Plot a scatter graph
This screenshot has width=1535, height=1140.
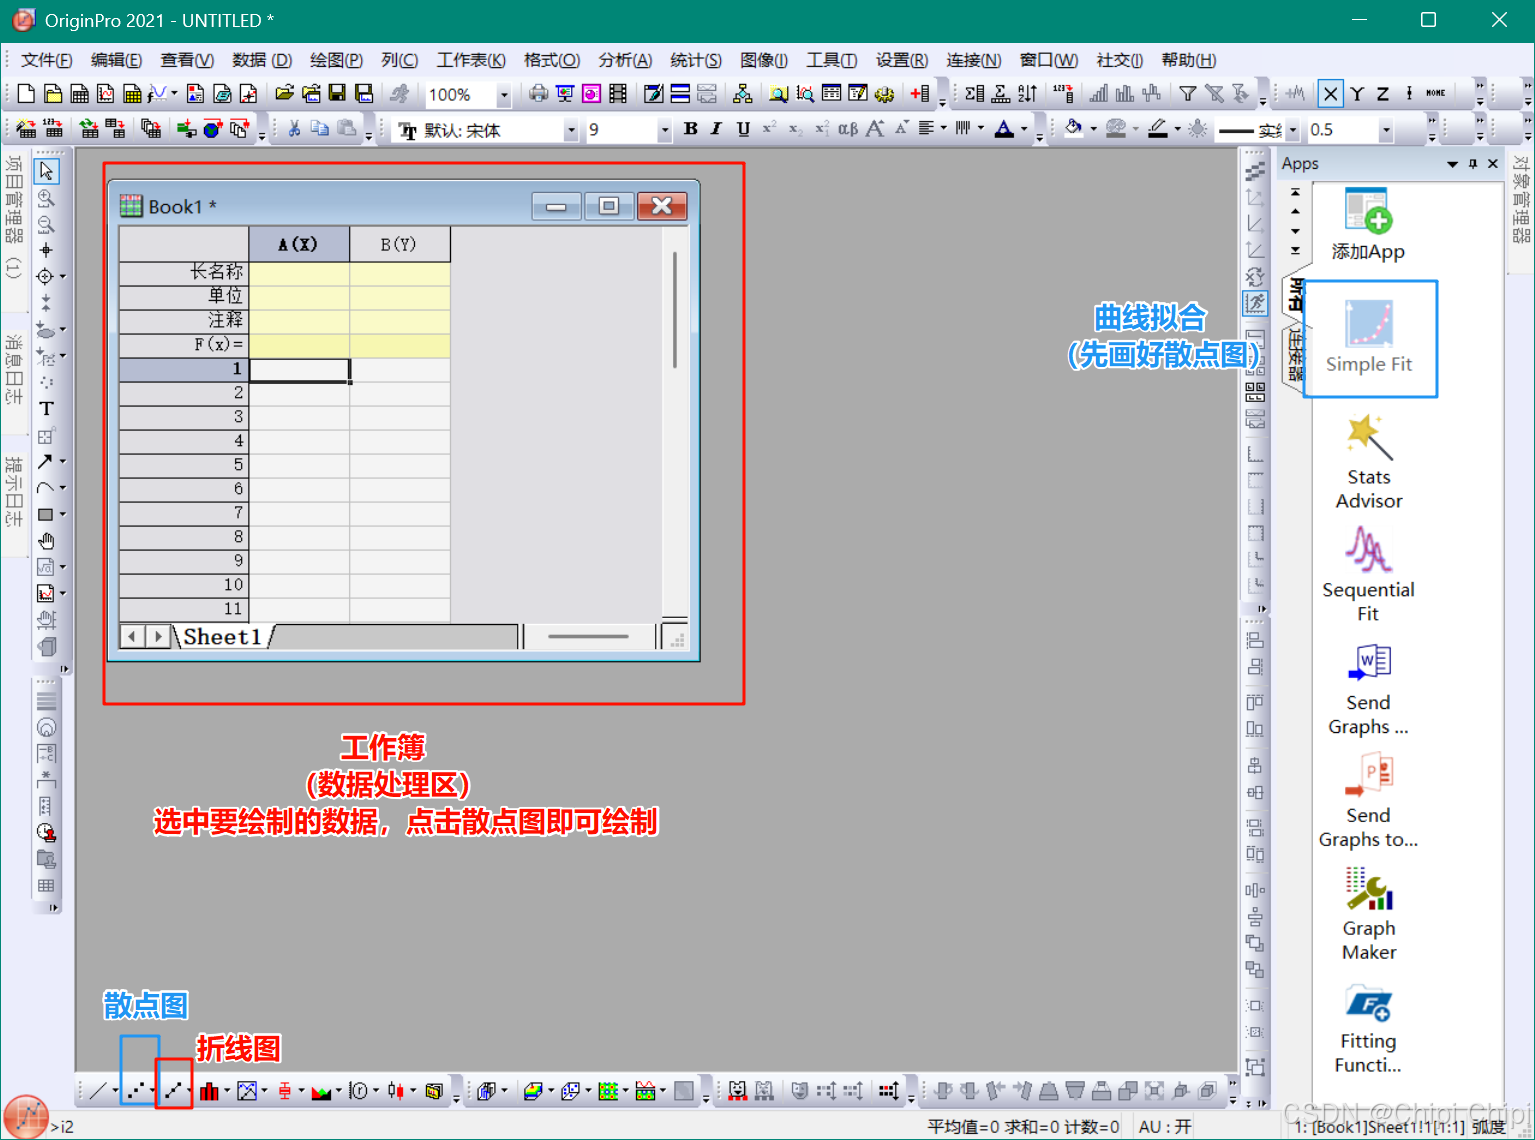pos(134,1091)
